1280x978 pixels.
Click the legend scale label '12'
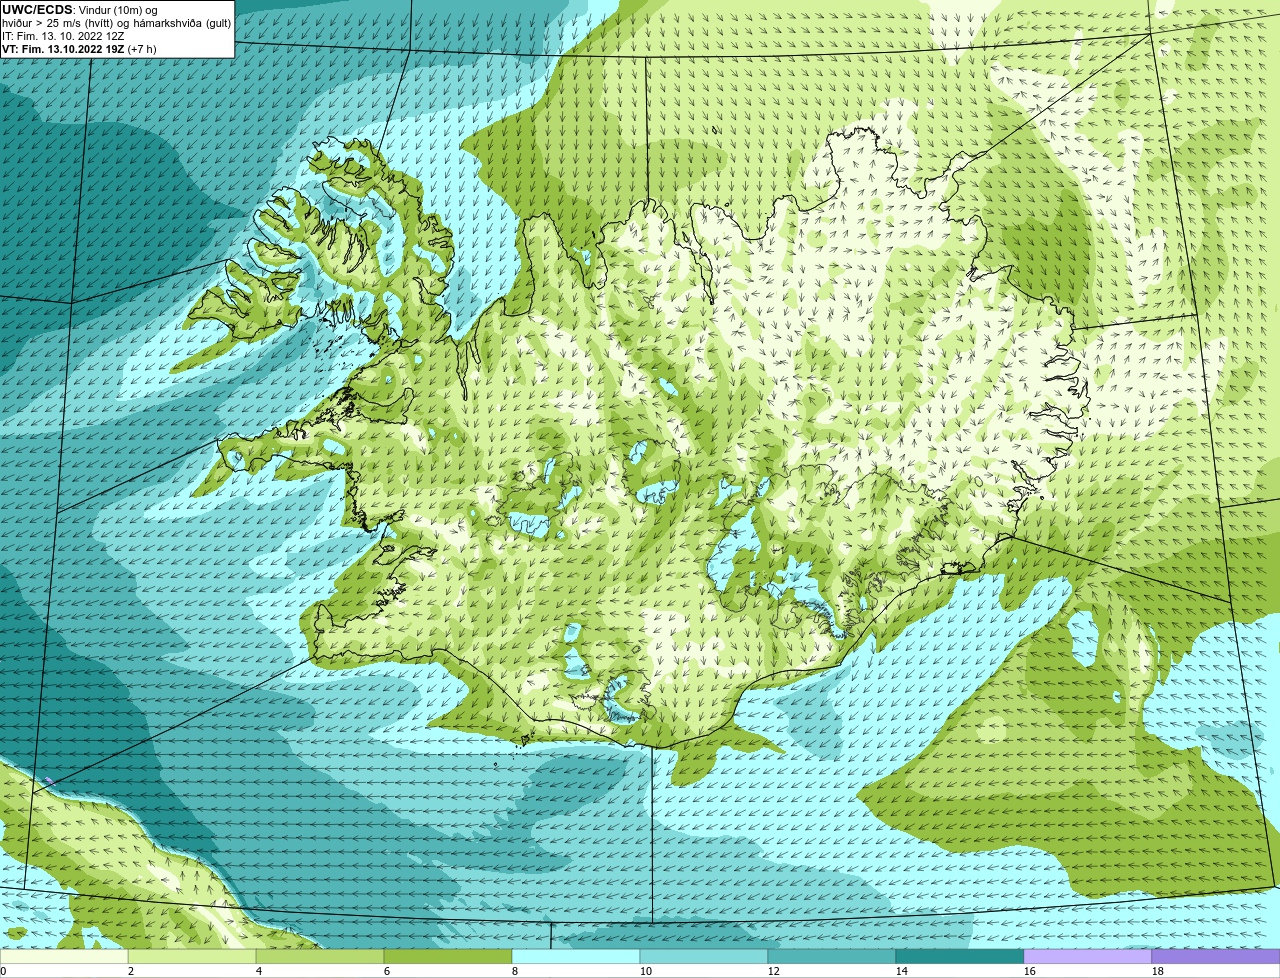point(774,971)
